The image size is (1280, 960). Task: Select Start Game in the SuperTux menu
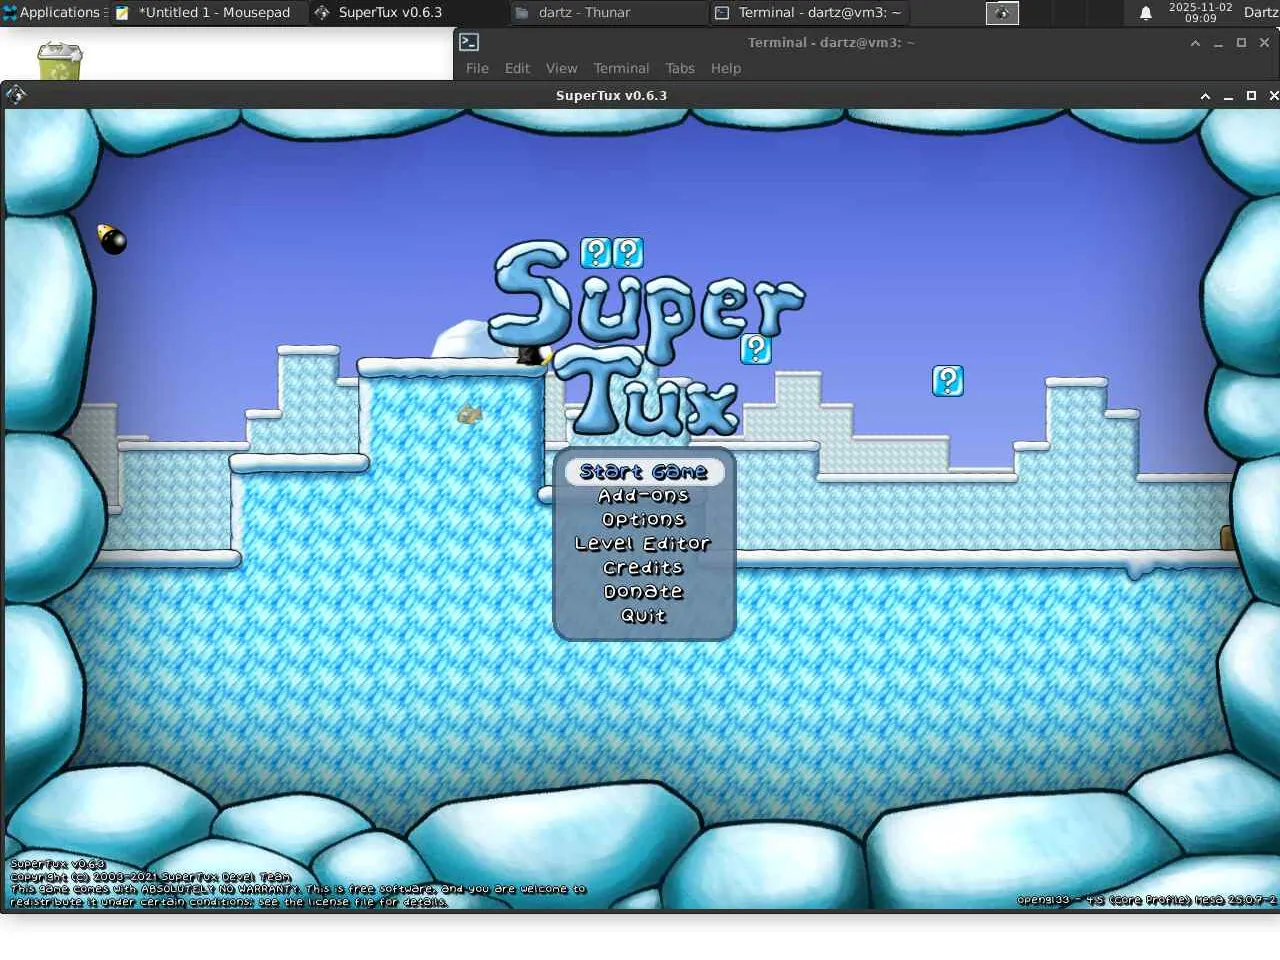point(644,472)
